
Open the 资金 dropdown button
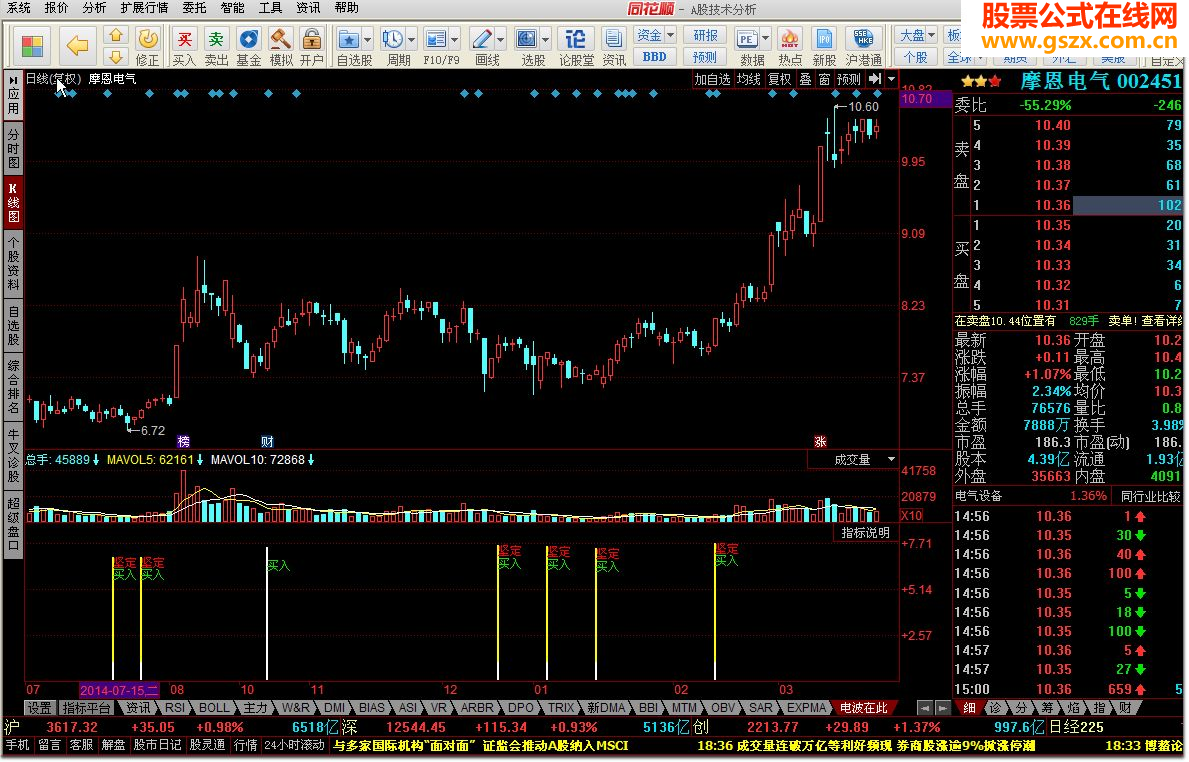click(654, 36)
